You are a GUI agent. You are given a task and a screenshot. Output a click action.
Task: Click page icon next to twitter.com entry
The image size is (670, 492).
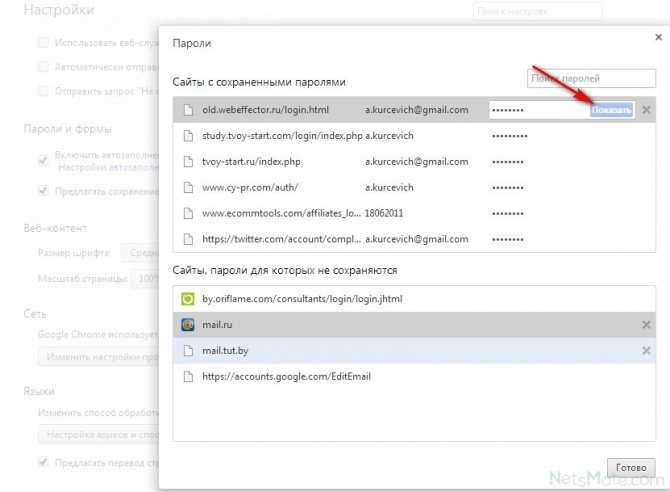coord(187,239)
